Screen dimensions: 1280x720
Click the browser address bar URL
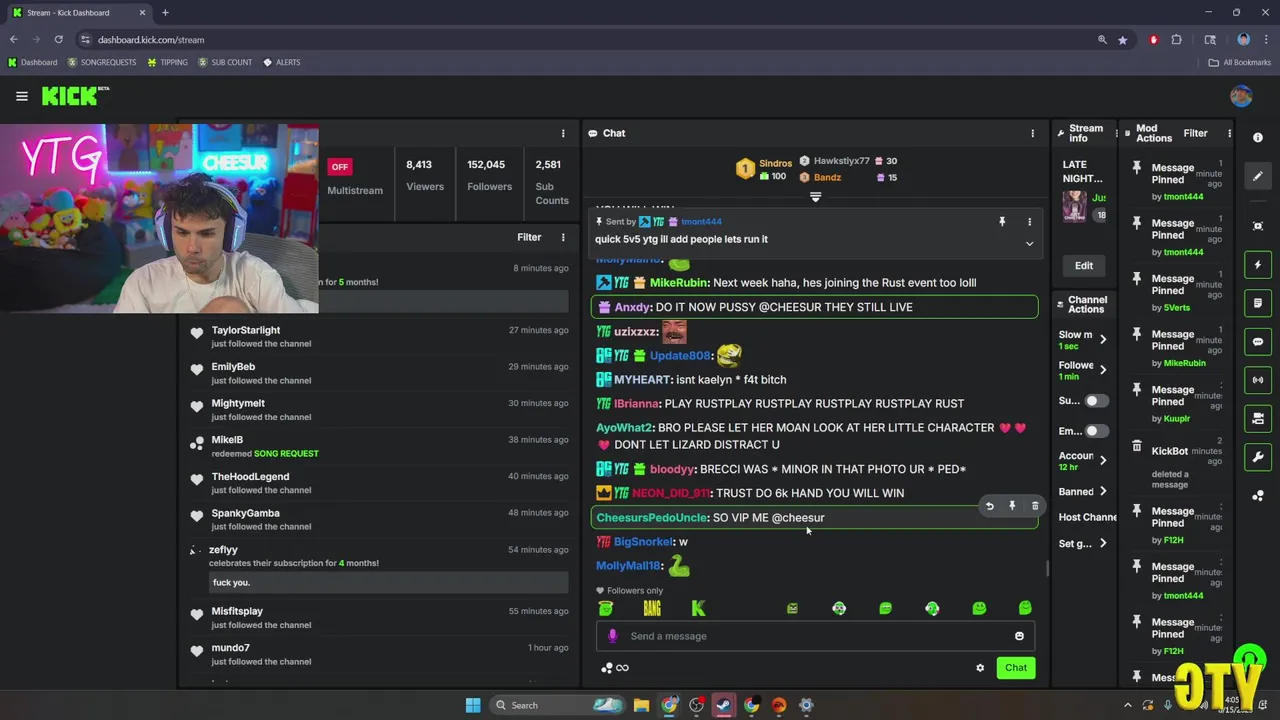pyautogui.click(x=151, y=40)
